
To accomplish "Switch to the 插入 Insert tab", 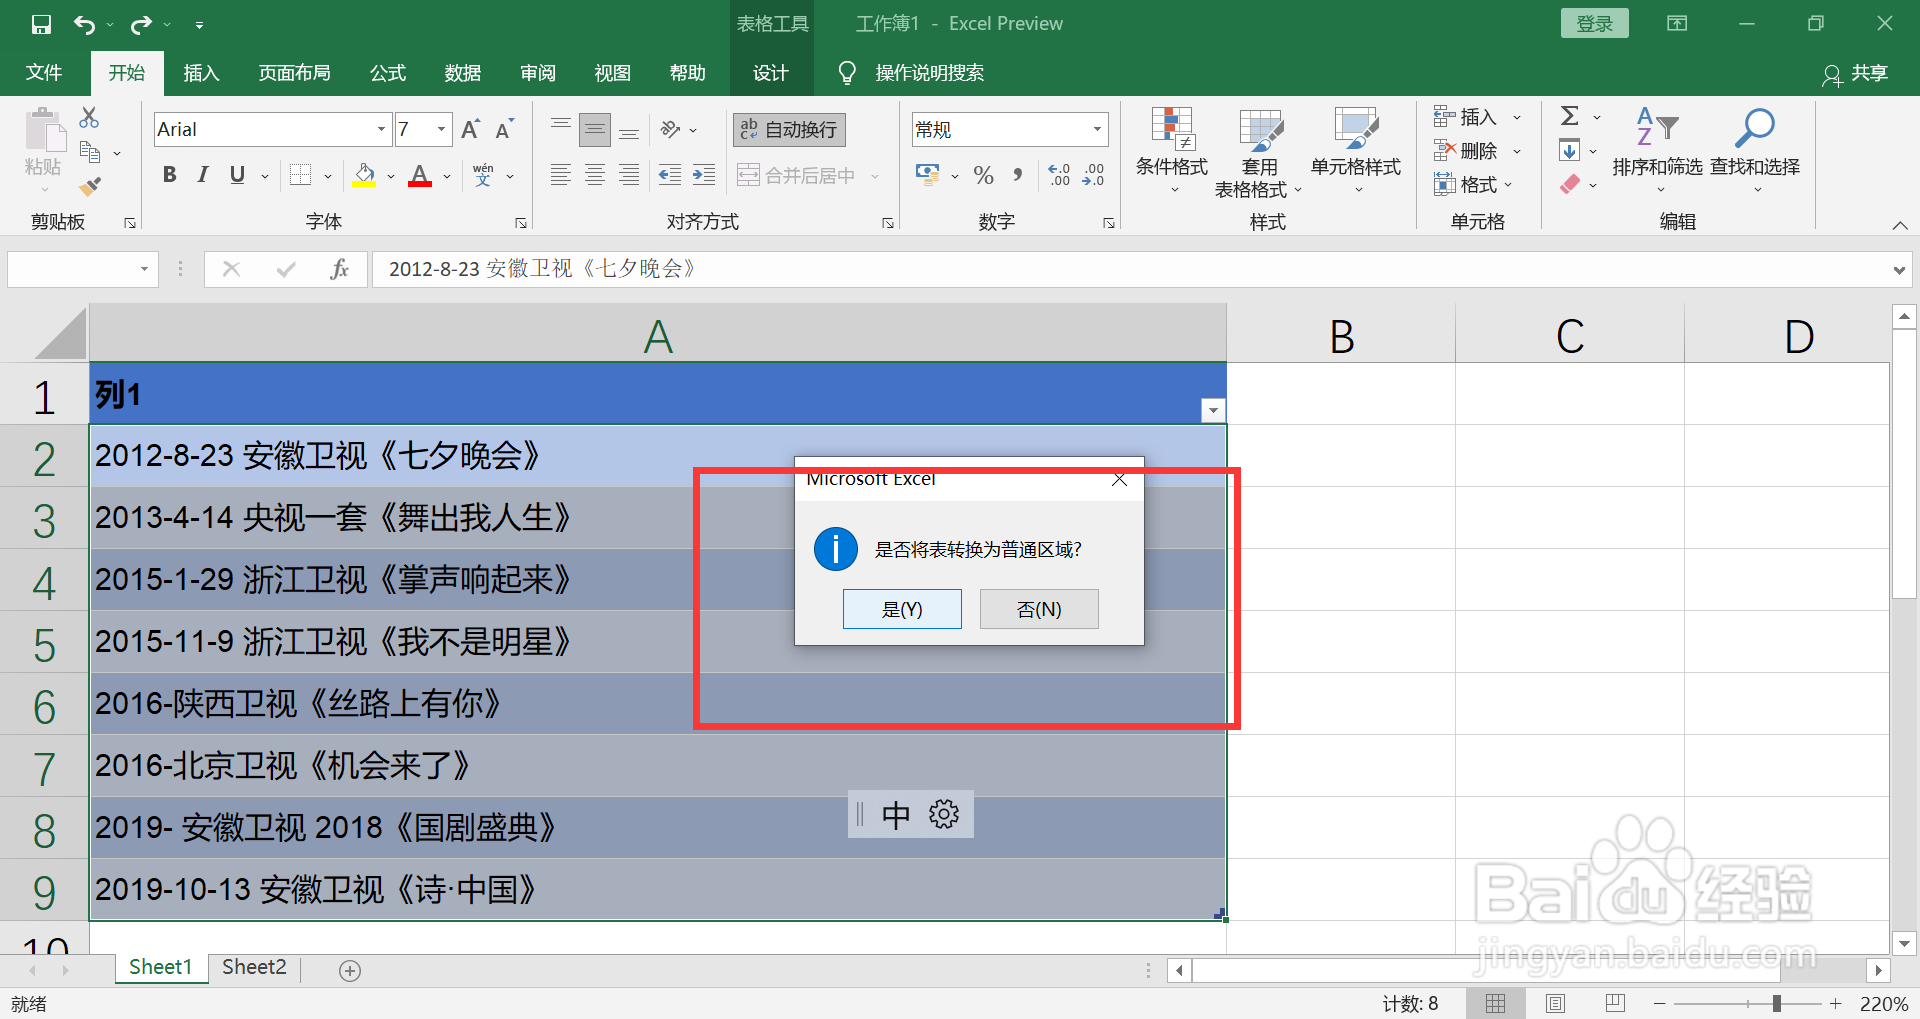I will (201, 73).
